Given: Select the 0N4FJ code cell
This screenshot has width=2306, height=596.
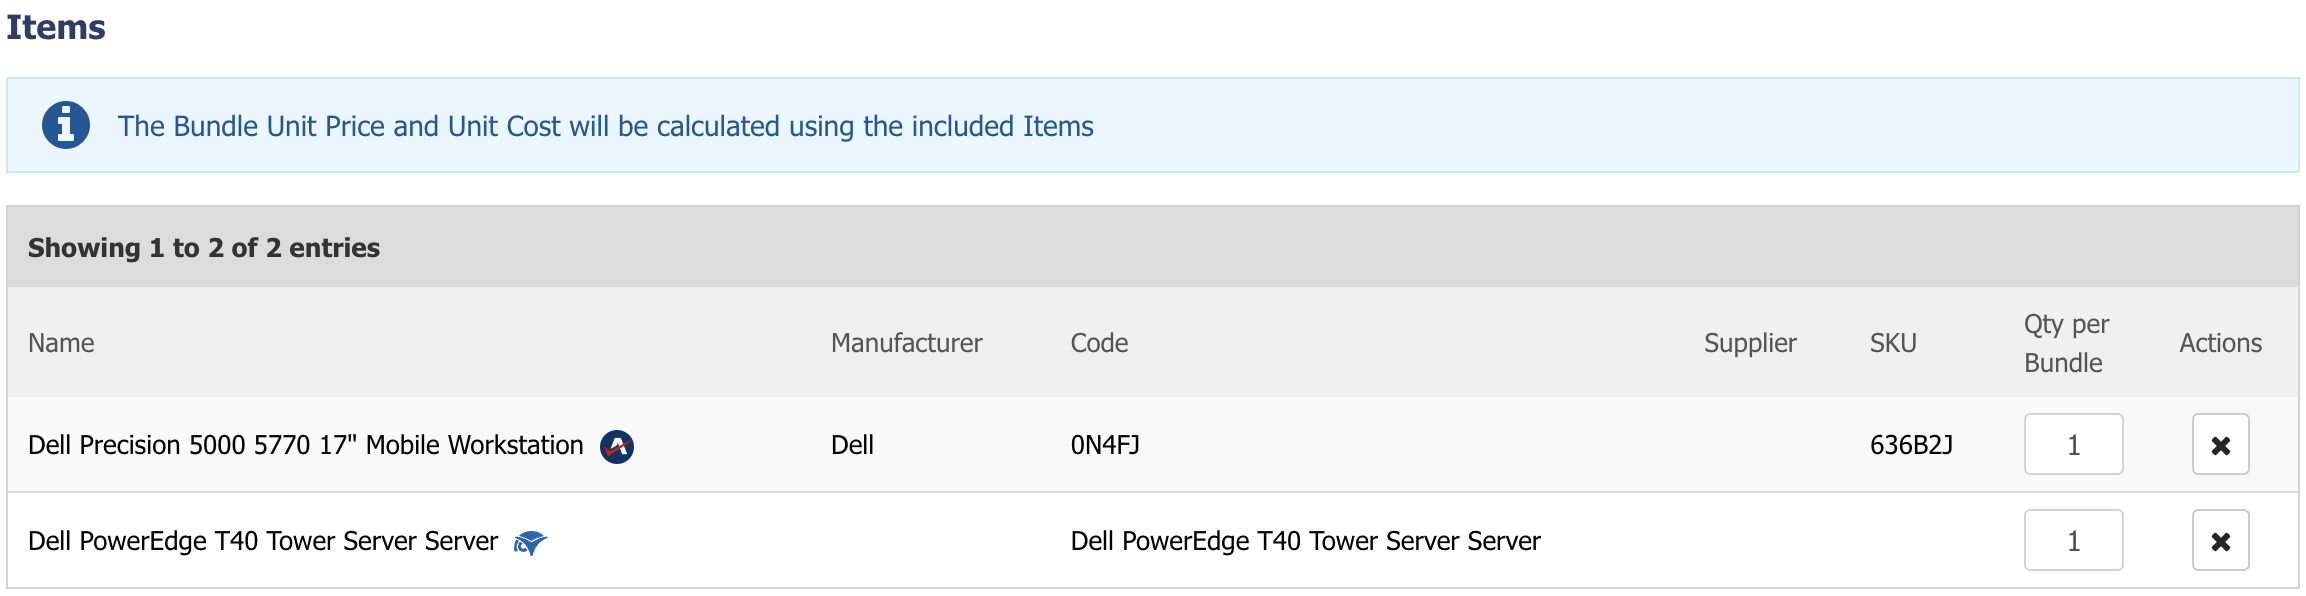Looking at the screenshot, I should point(1105,445).
